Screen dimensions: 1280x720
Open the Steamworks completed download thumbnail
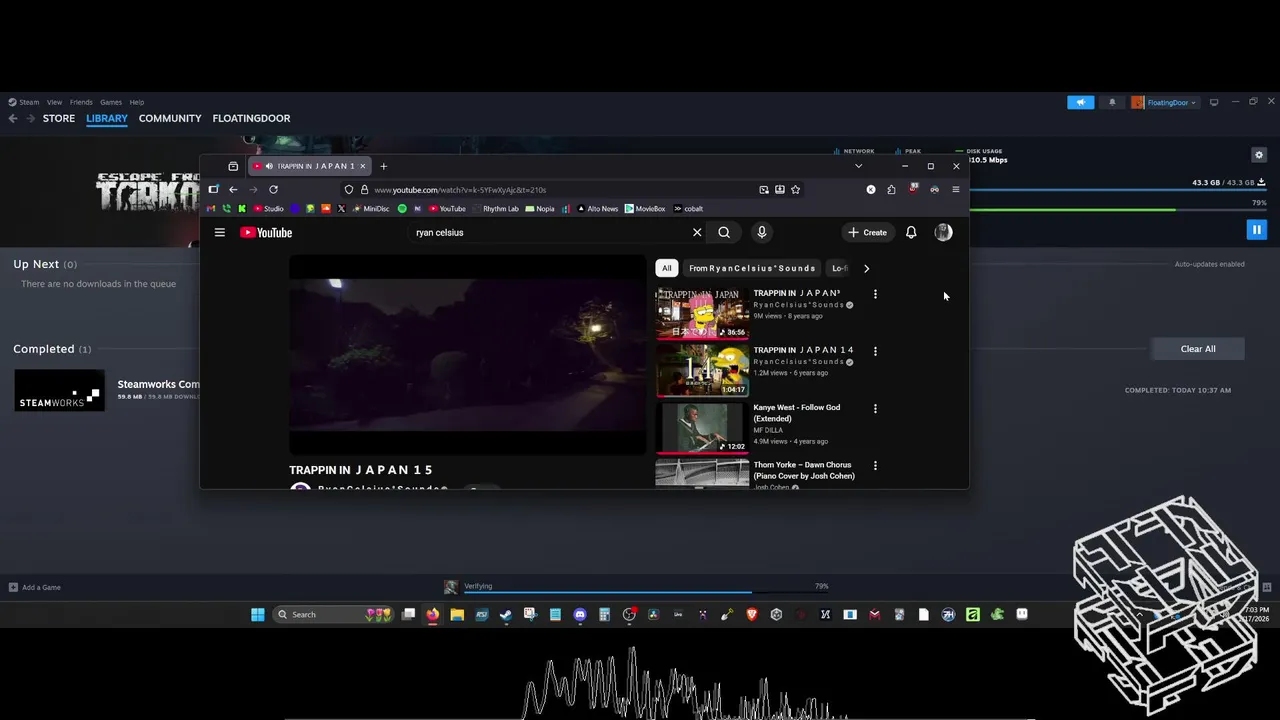[x=59, y=390]
